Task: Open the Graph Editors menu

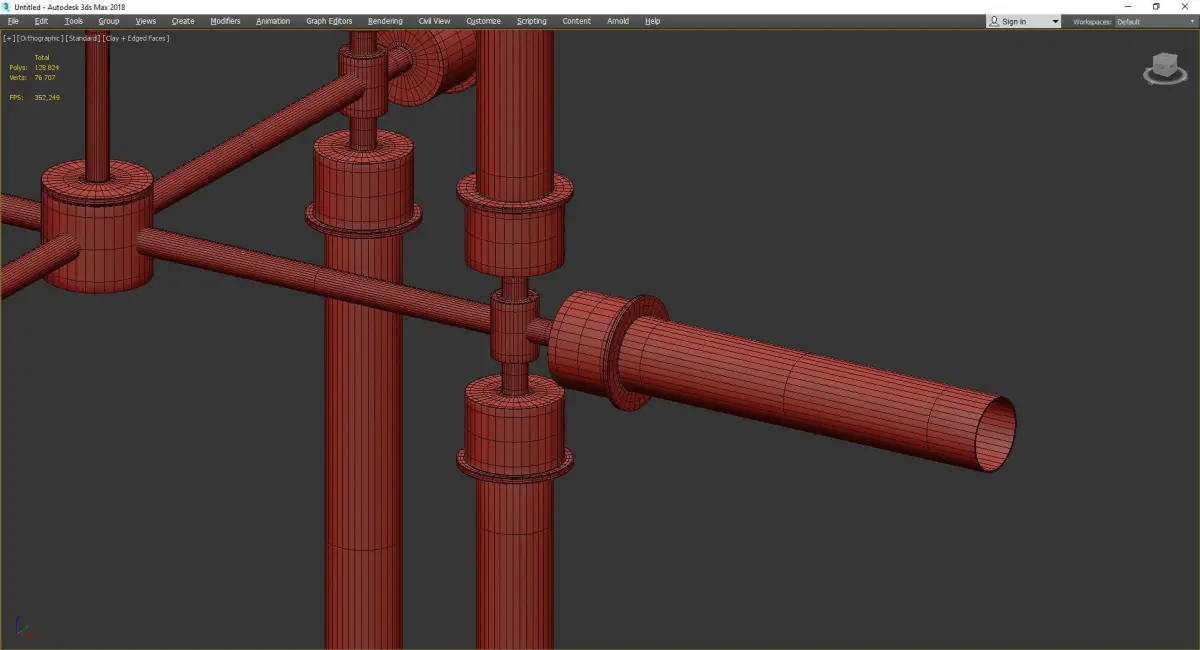Action: [x=329, y=21]
